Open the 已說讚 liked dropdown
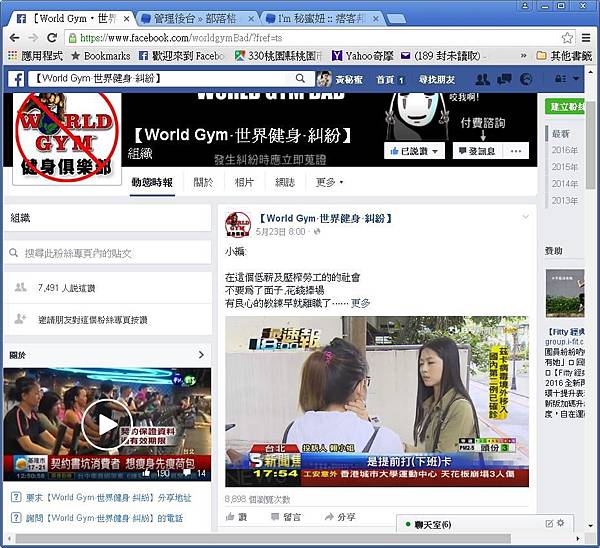Viewport: 600px width, 548px height. 414,151
